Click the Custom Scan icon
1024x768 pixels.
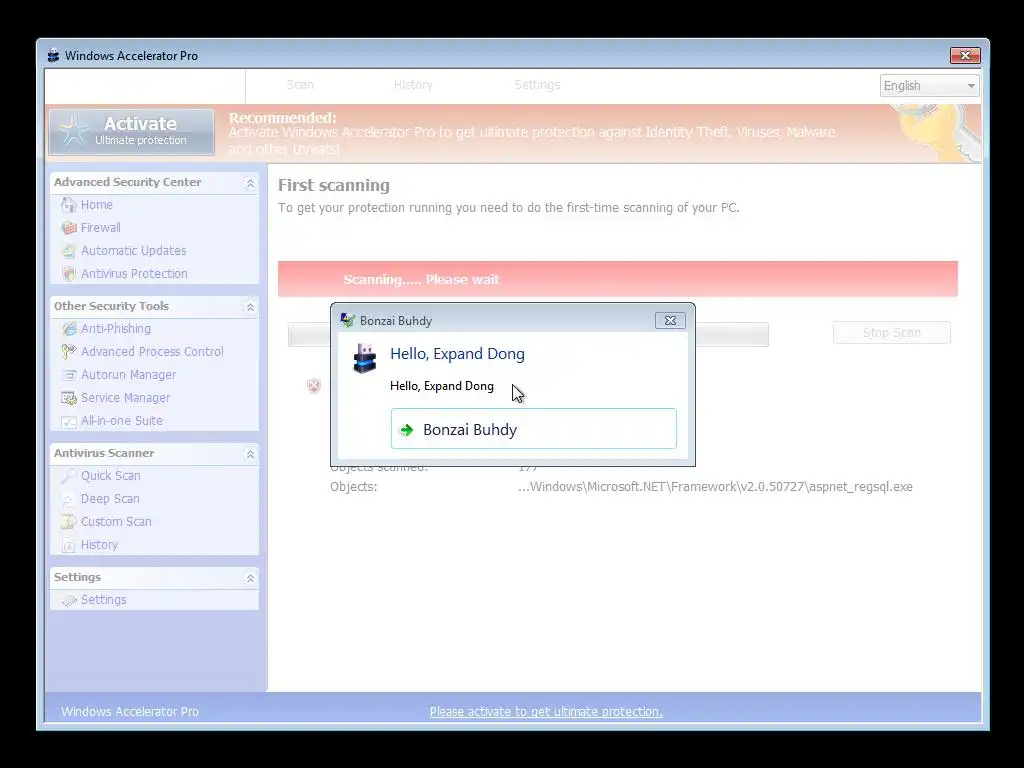pos(69,522)
